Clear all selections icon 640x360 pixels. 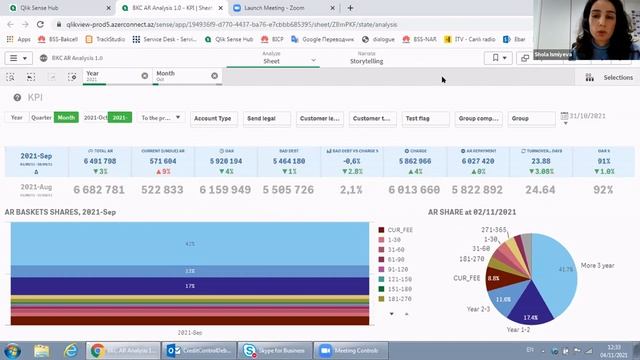[72, 77]
